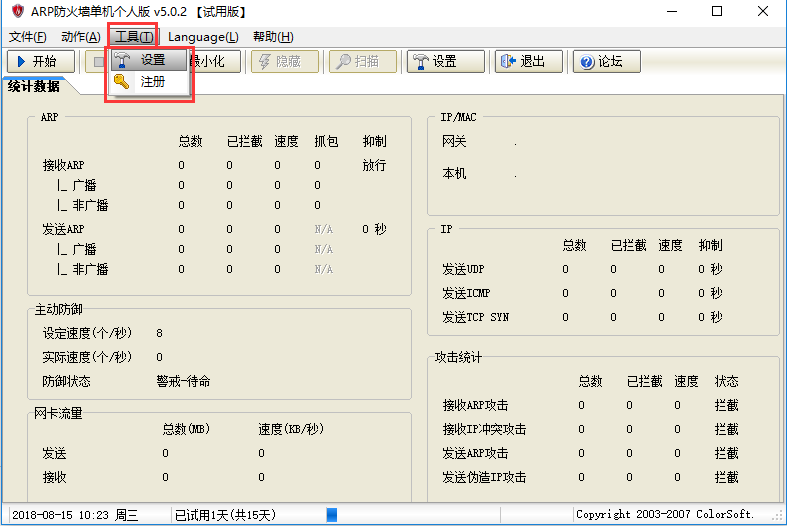
Task: Open the 动作(A) menu
Action: click(x=81, y=37)
